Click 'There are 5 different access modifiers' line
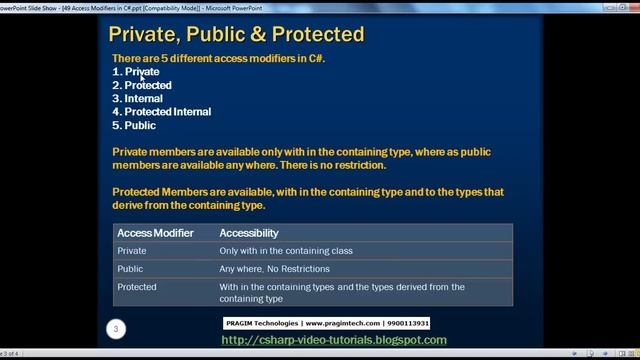 pos(218,58)
